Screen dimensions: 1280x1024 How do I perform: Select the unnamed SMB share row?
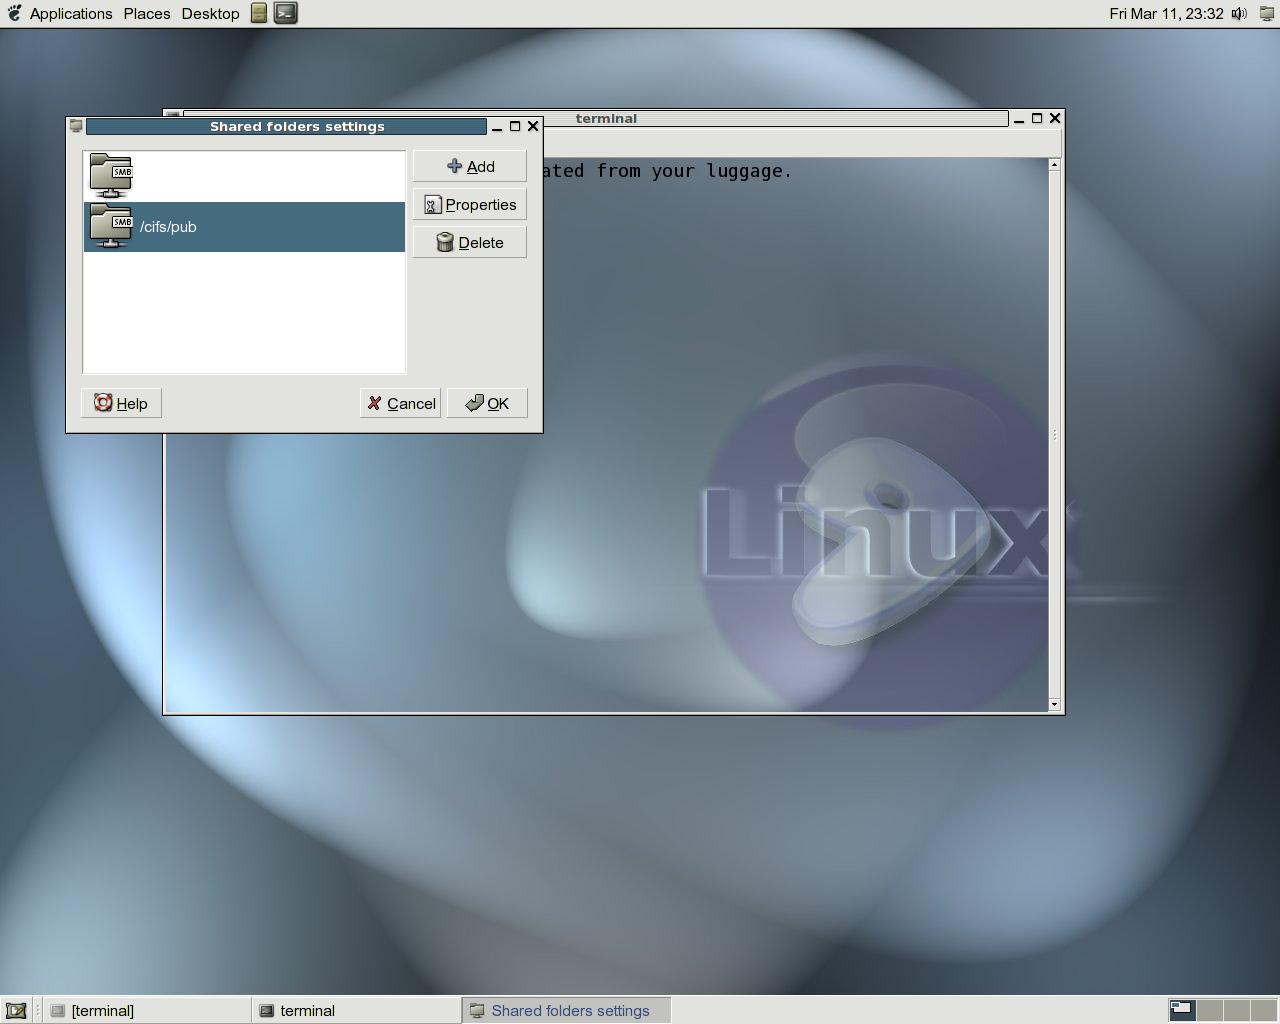tap(244, 177)
